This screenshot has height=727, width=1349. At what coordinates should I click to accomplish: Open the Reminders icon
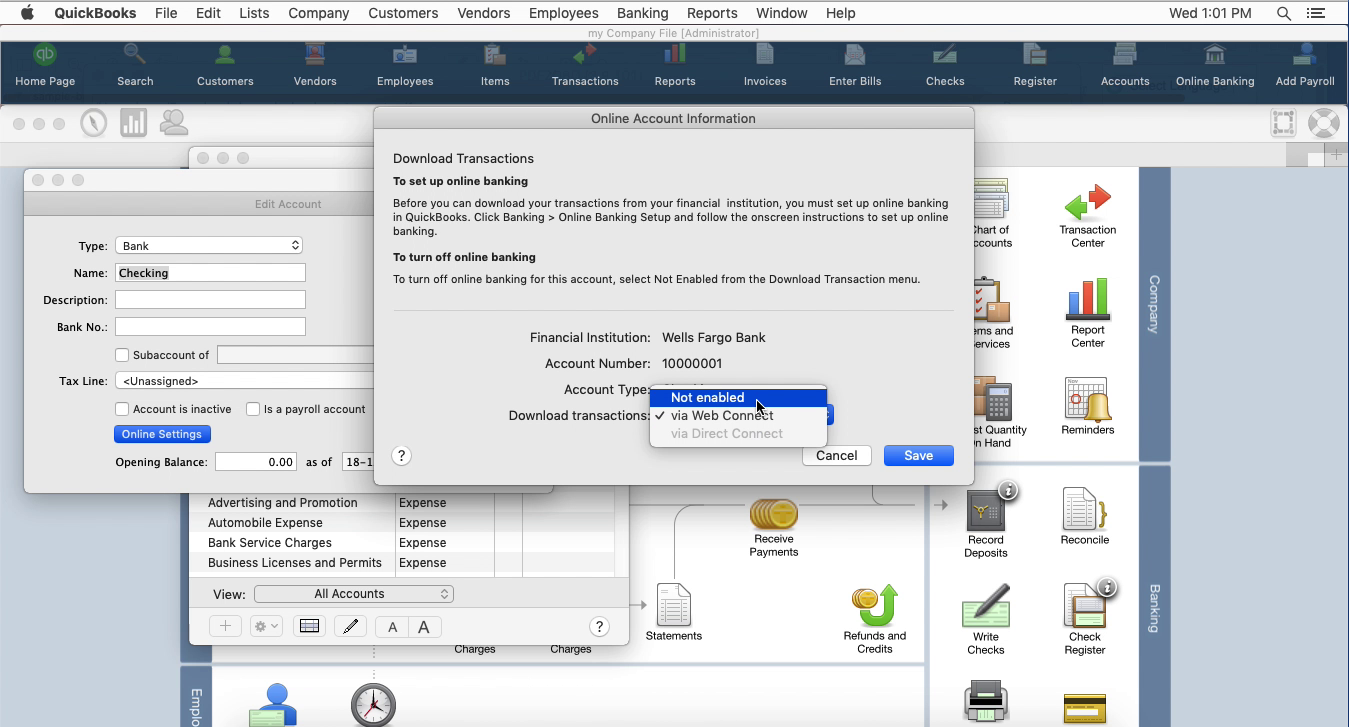tap(1088, 407)
